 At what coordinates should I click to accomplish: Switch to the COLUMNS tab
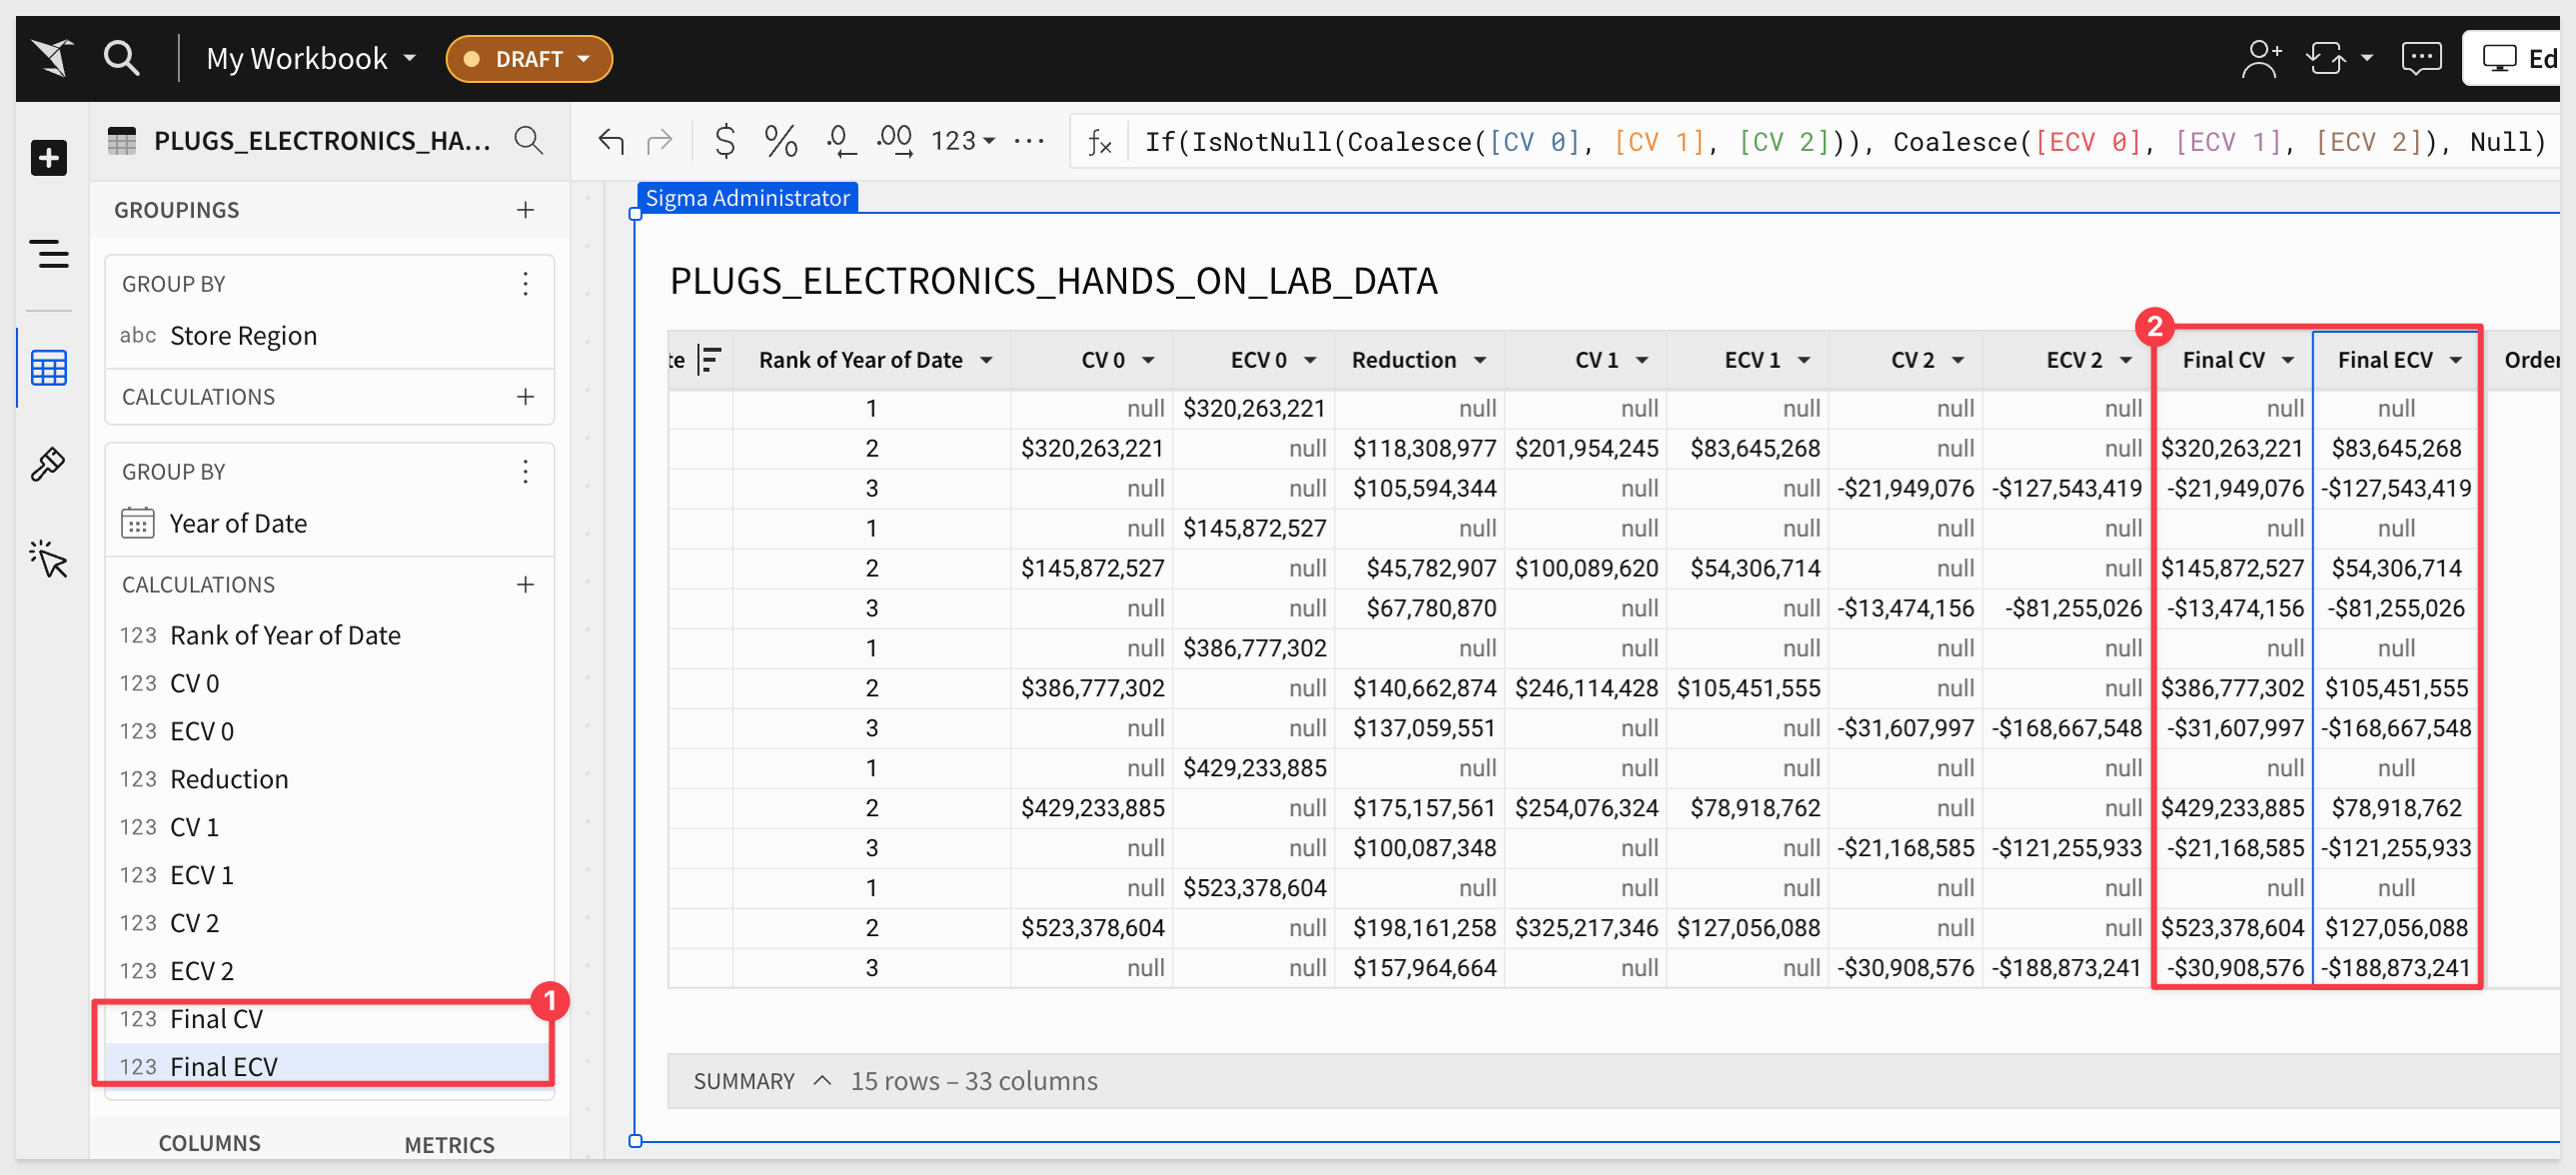click(209, 1143)
